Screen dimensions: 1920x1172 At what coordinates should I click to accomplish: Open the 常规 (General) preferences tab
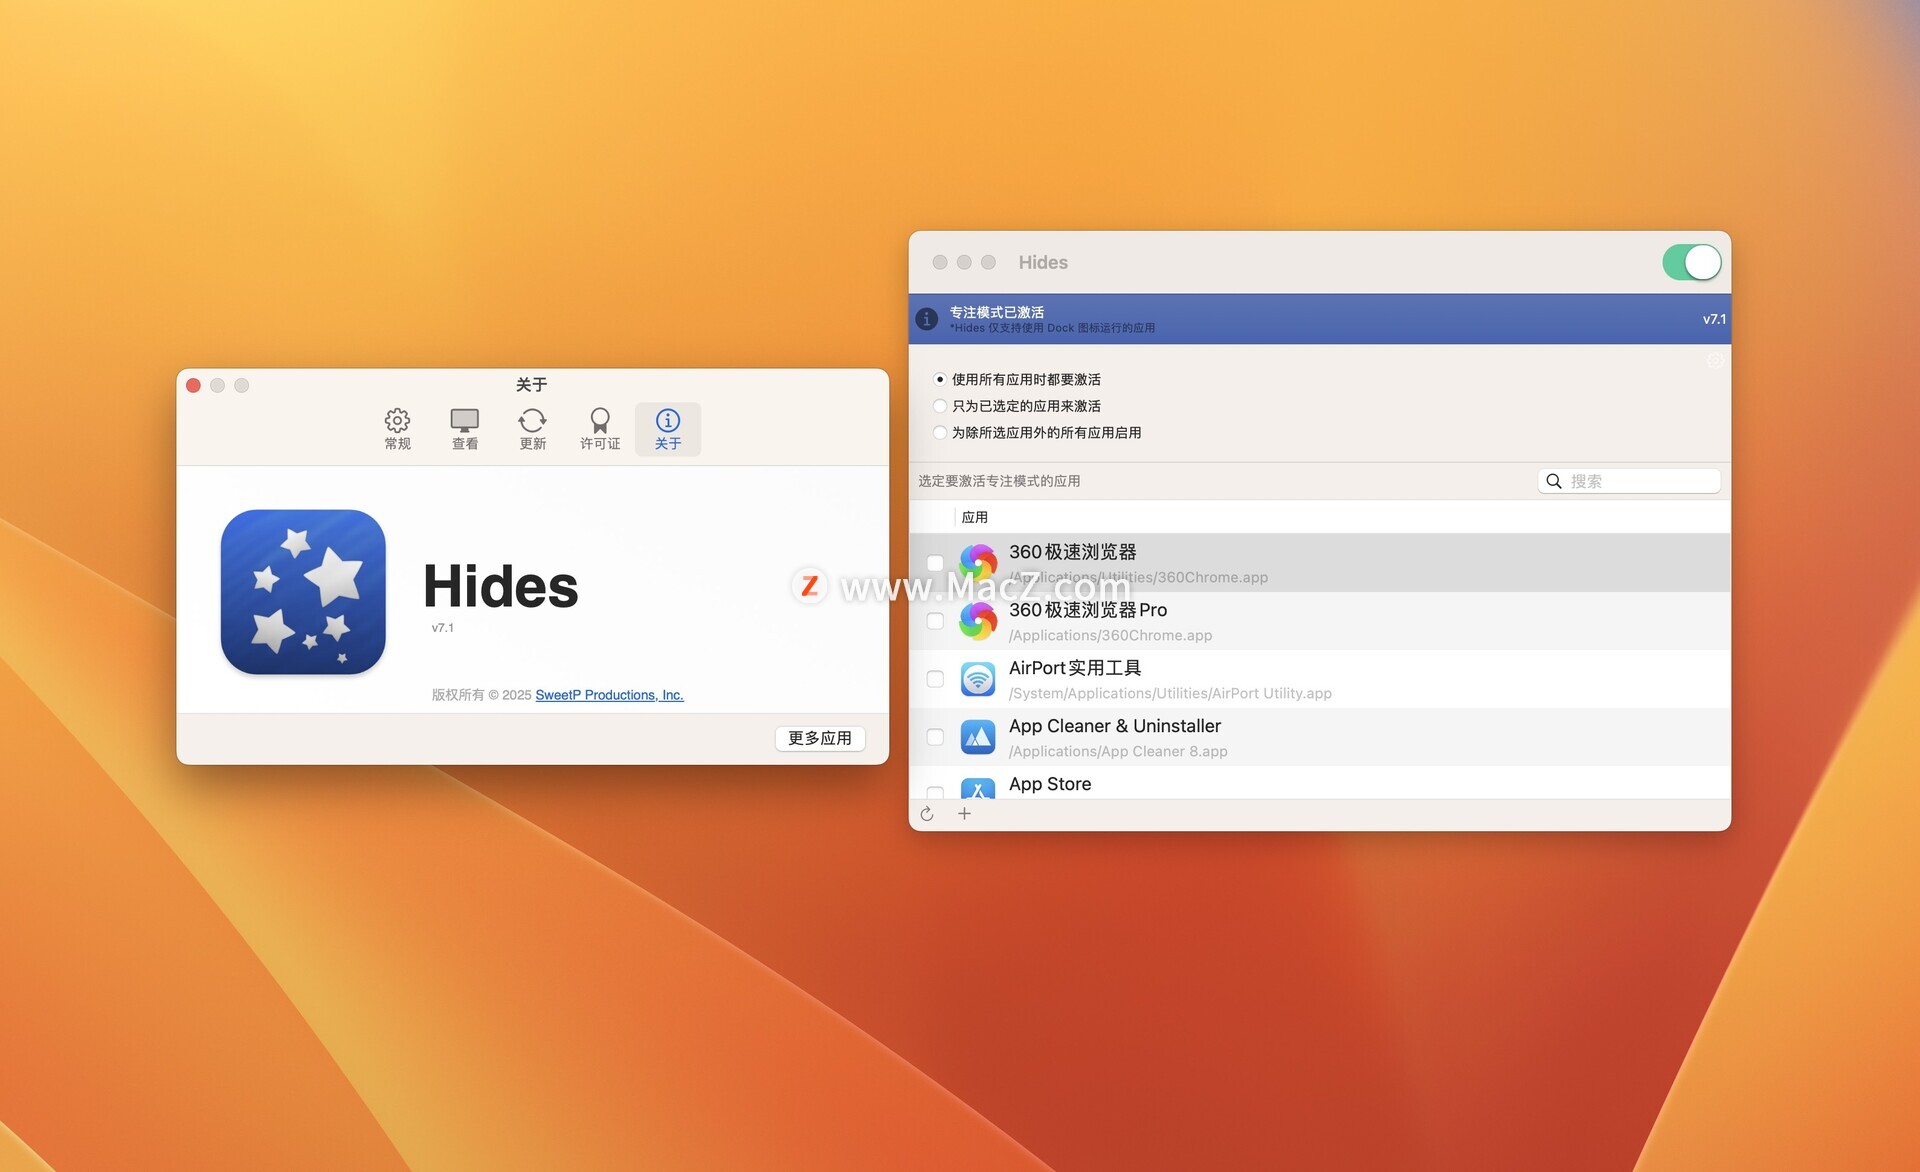(397, 429)
